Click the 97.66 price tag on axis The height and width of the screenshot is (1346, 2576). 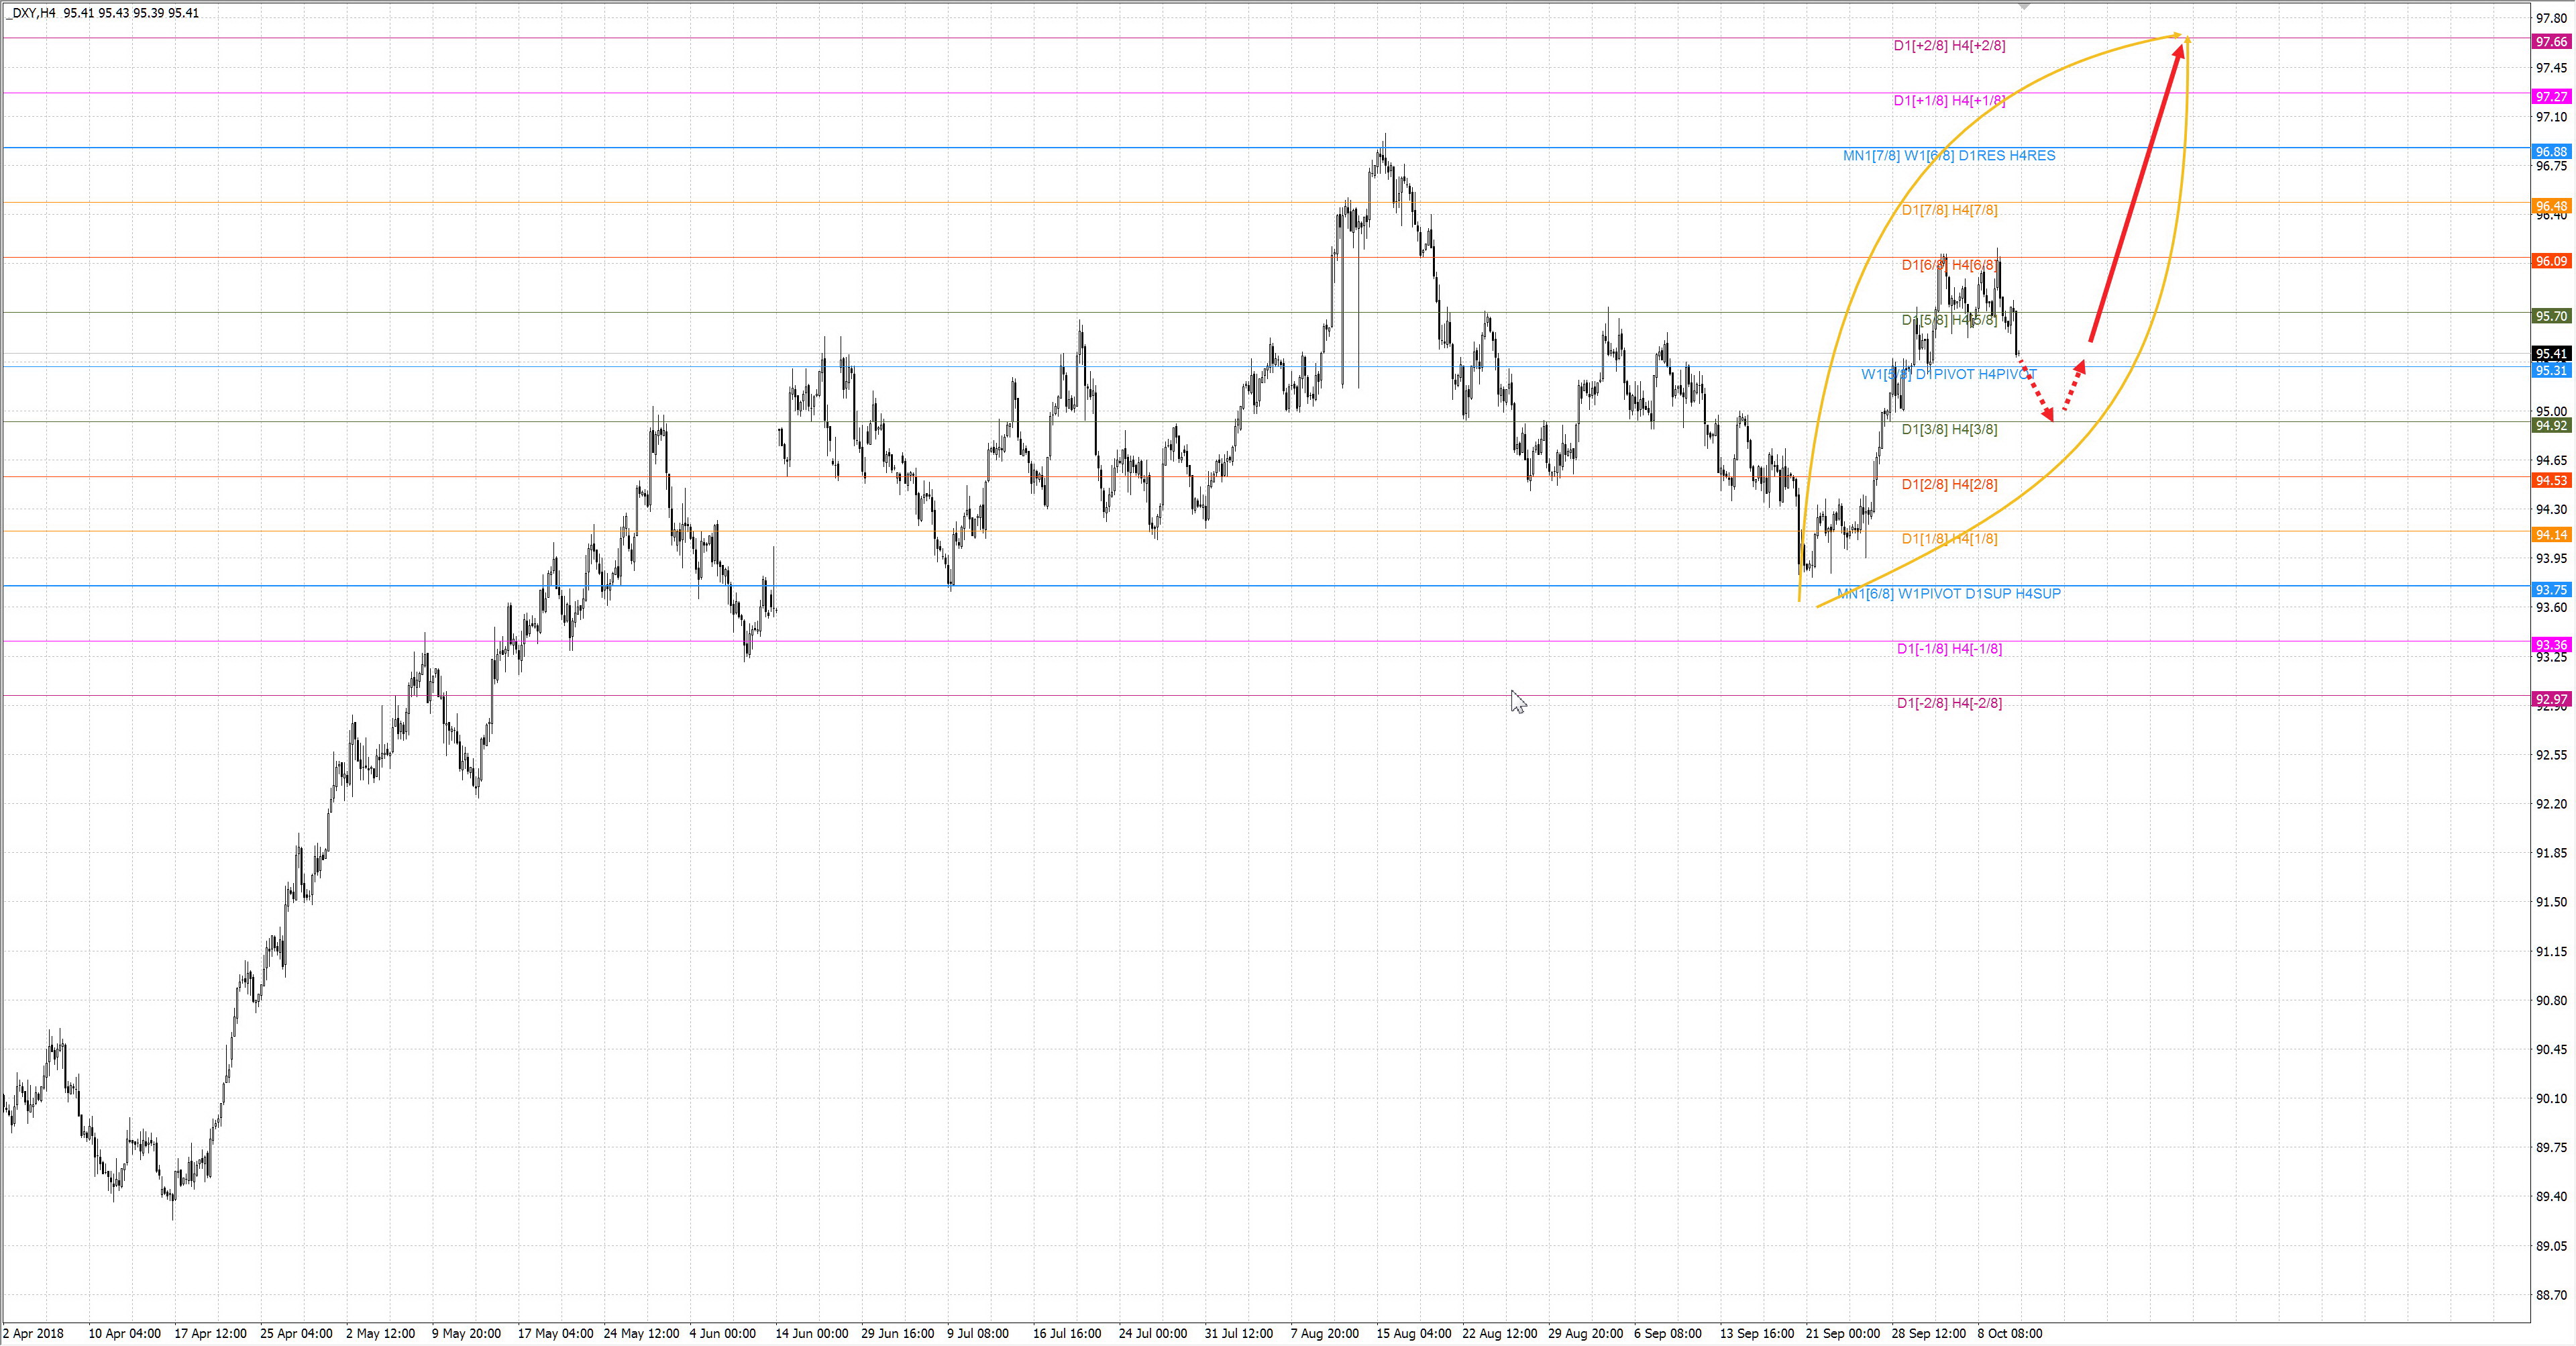[x=2551, y=42]
